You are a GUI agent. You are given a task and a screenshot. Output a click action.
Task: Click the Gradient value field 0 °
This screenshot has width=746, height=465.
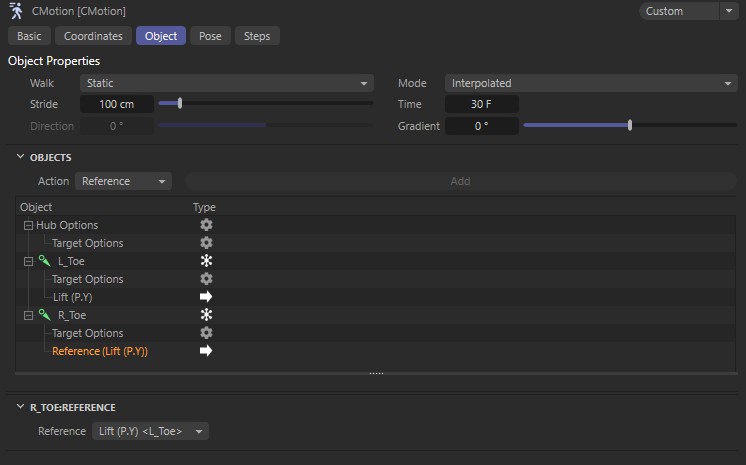481,126
